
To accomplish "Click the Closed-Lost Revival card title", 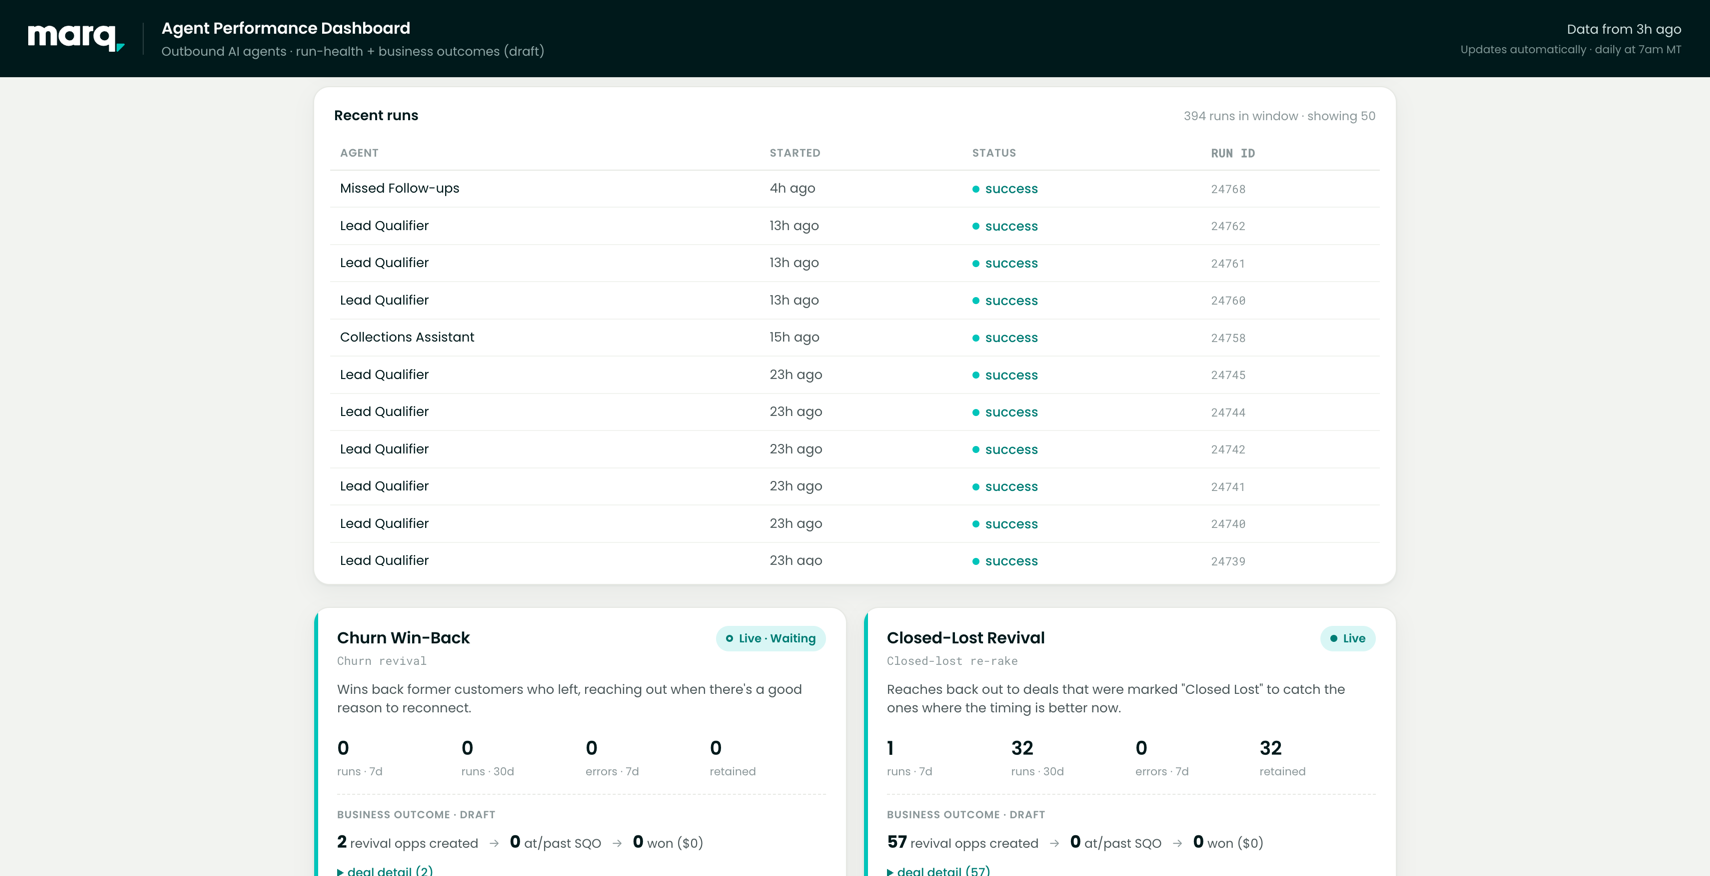I will [x=965, y=638].
